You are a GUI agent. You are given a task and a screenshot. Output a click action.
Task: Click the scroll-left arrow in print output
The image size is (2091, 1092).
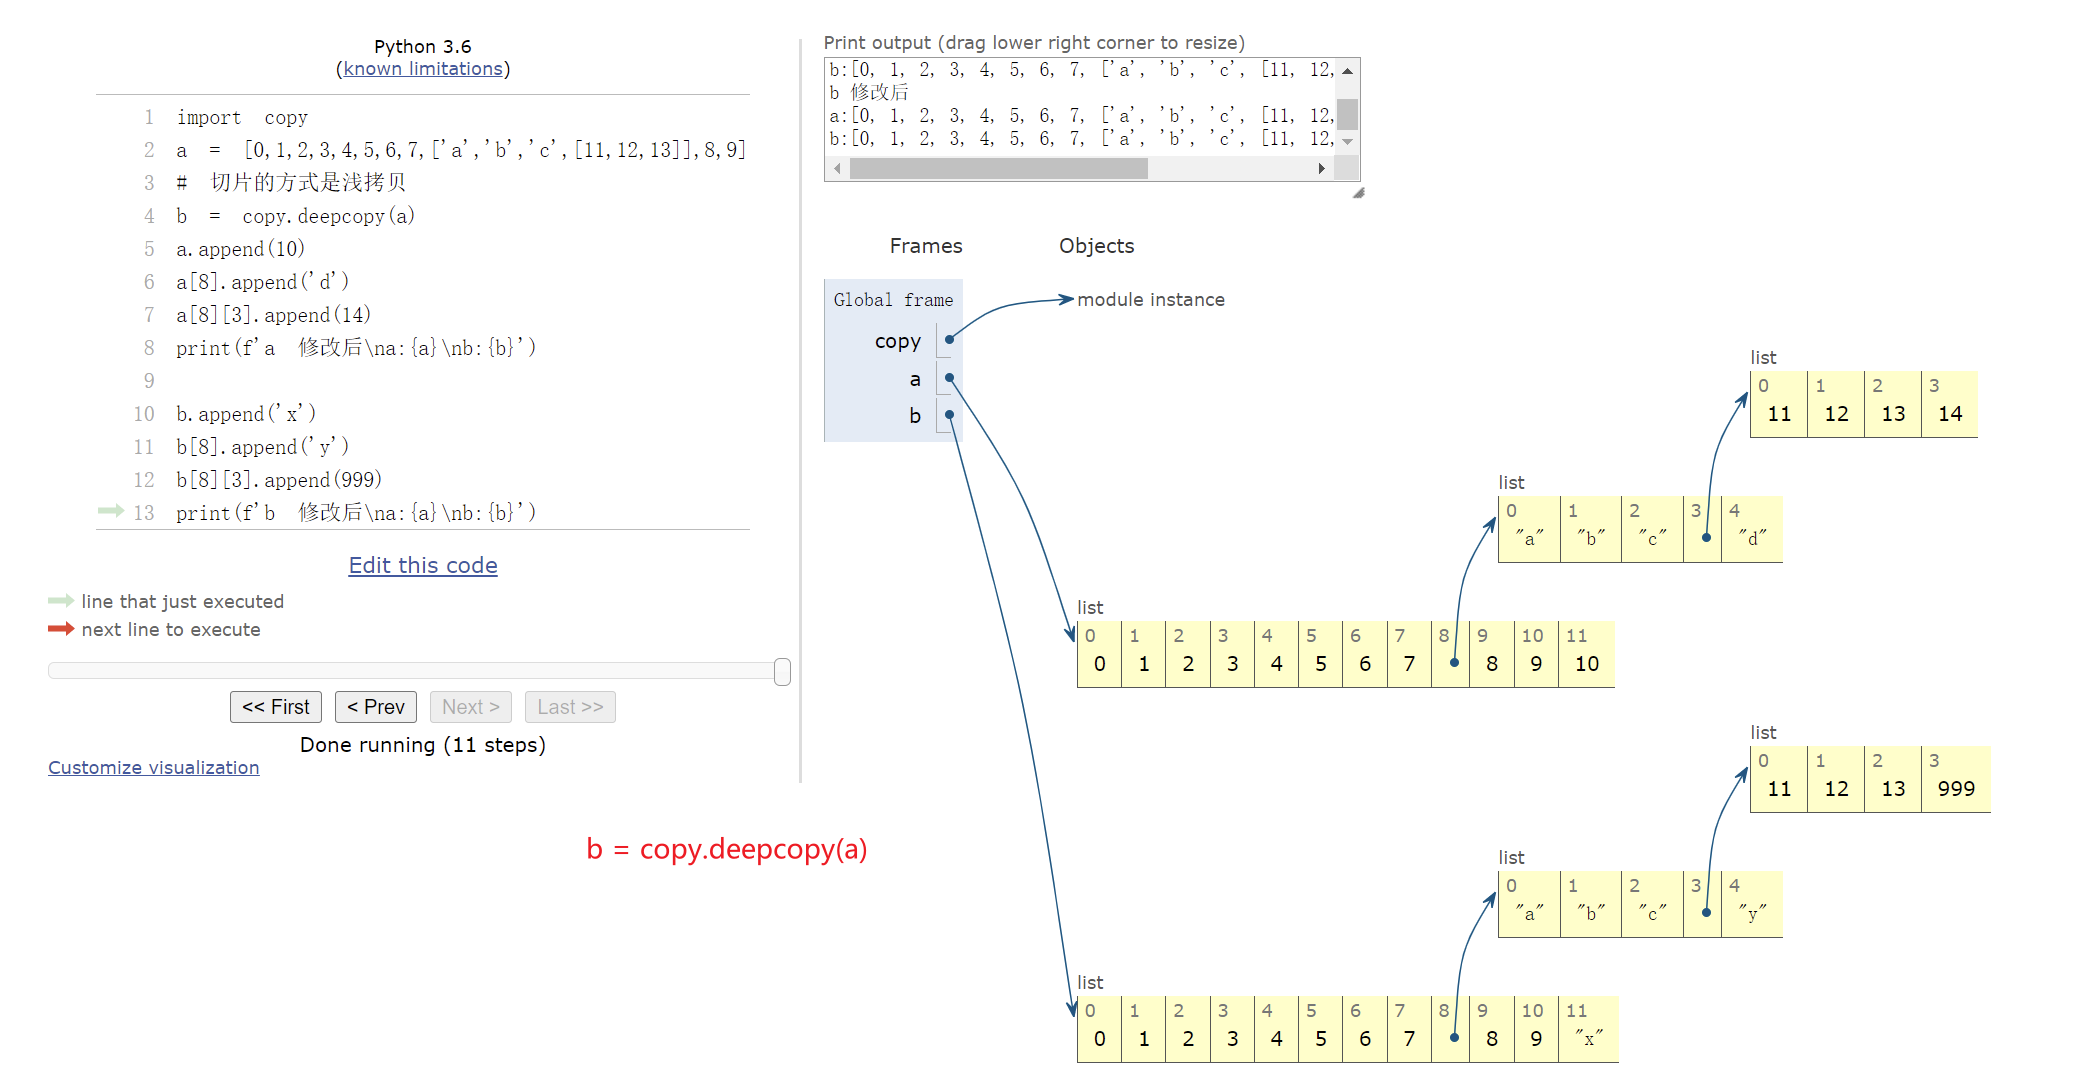[838, 169]
